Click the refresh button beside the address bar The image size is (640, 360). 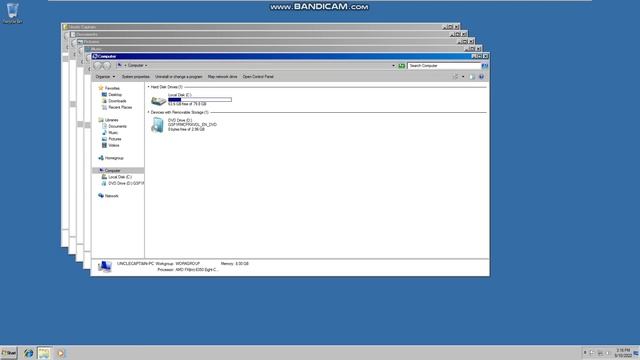402,66
